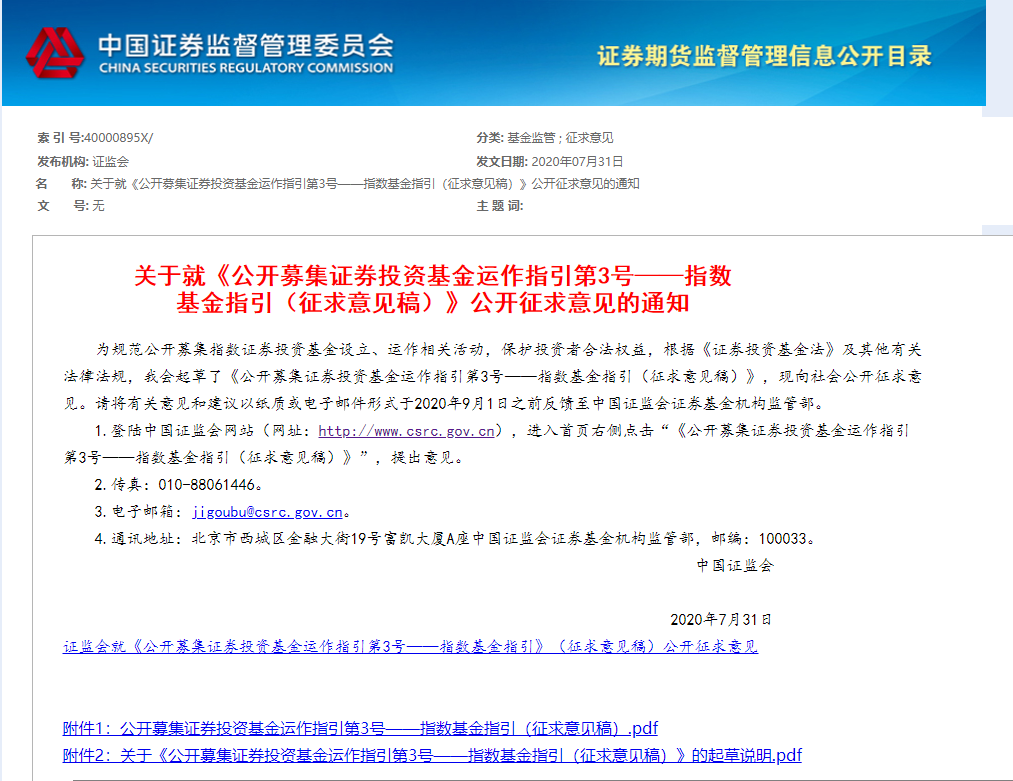The image size is (1013, 781).
Task: Click the 分类 基金监管；征求意见 text
Action: (545, 138)
